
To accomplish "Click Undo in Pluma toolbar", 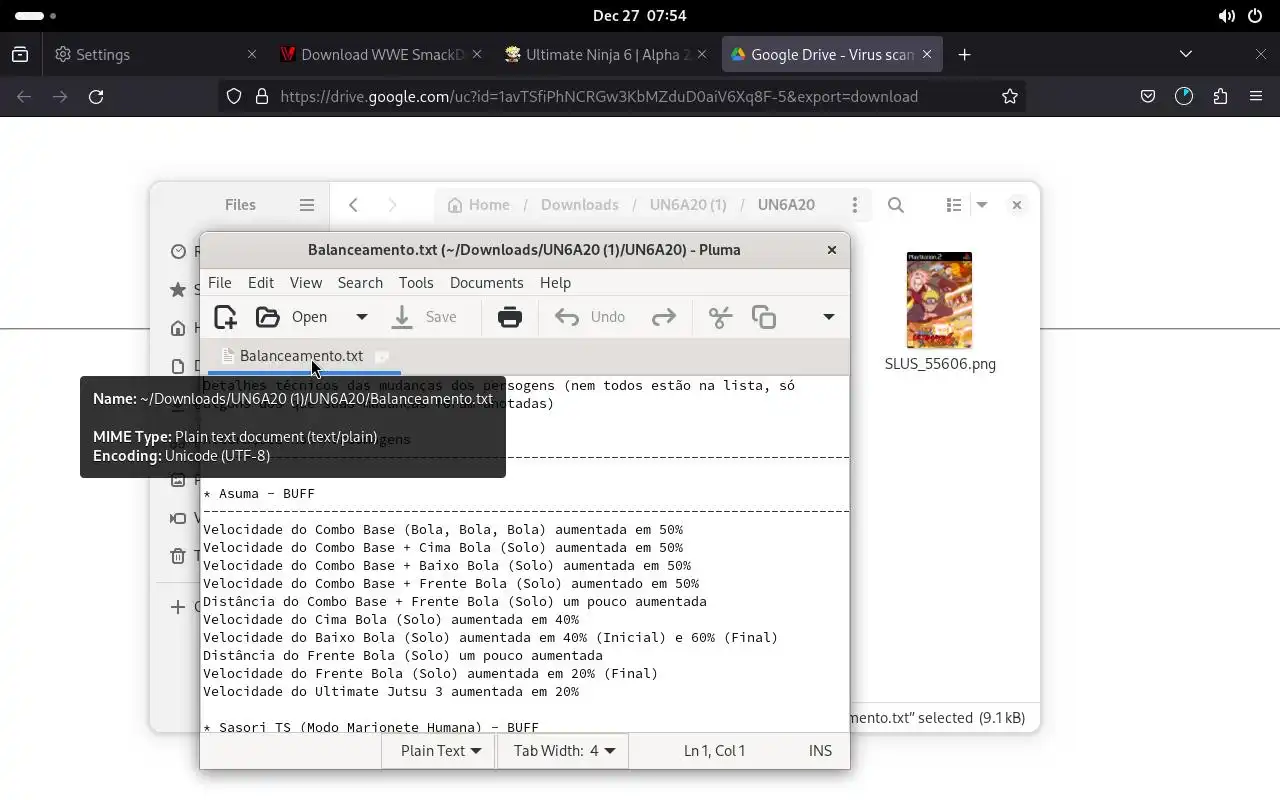I will click(590, 317).
